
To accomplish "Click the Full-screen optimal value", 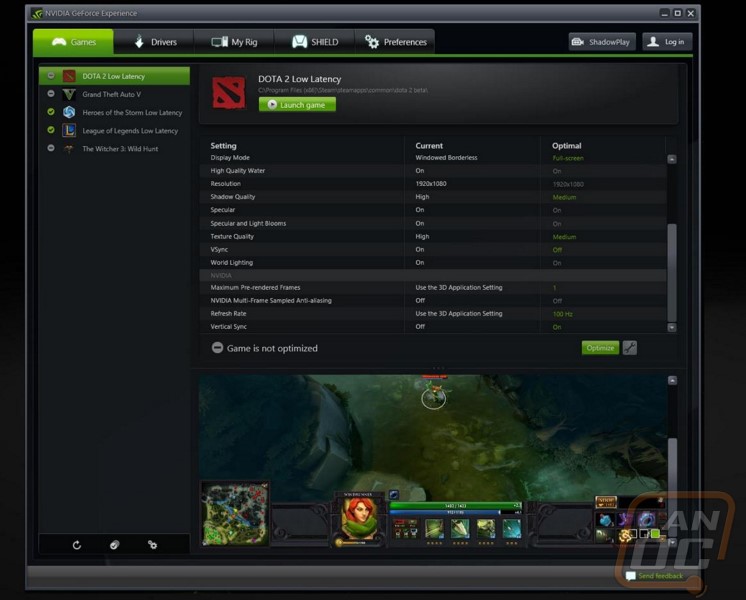I will tap(568, 158).
